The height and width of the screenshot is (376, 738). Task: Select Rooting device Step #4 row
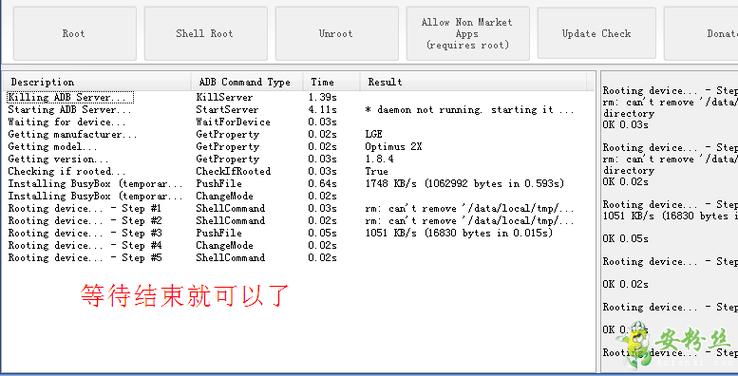[299, 245]
